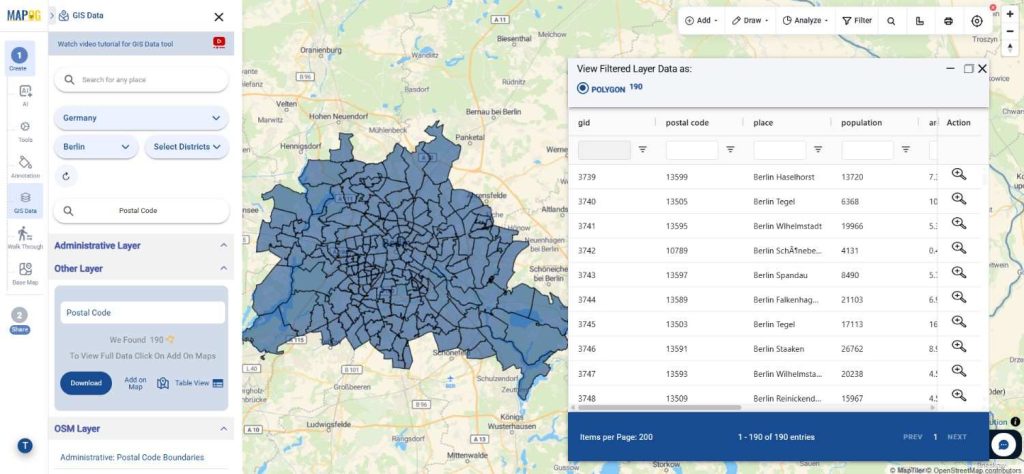Open the Share step in sidebar
Viewport: 1024px width, 474px height.
pyautogui.click(x=20, y=320)
